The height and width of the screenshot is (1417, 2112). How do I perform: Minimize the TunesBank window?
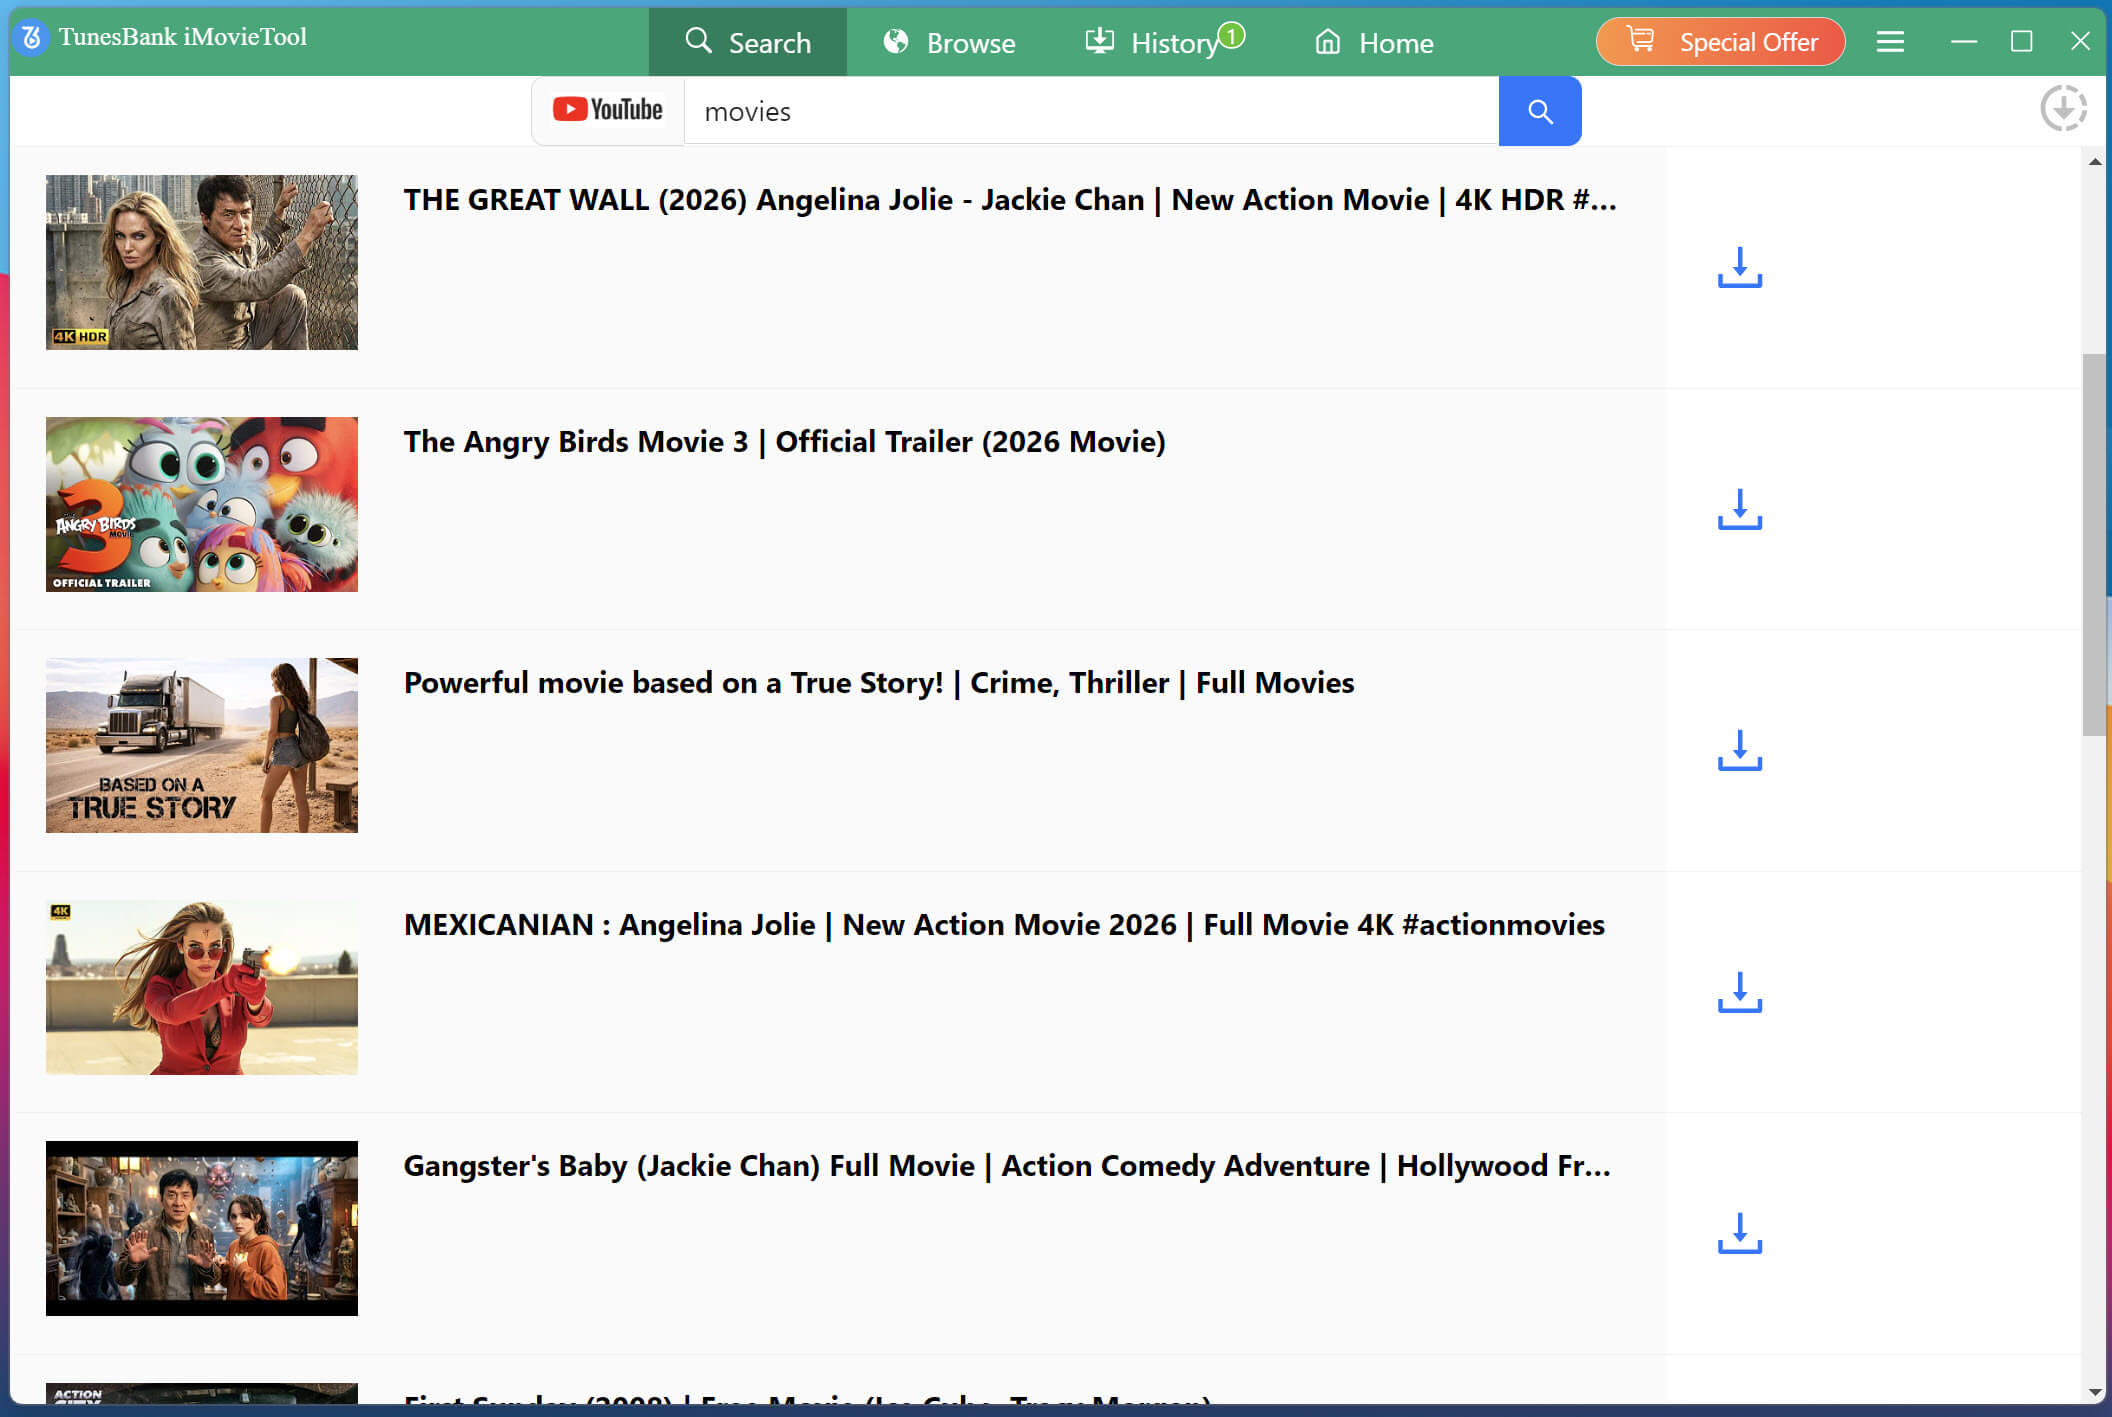tap(1964, 41)
